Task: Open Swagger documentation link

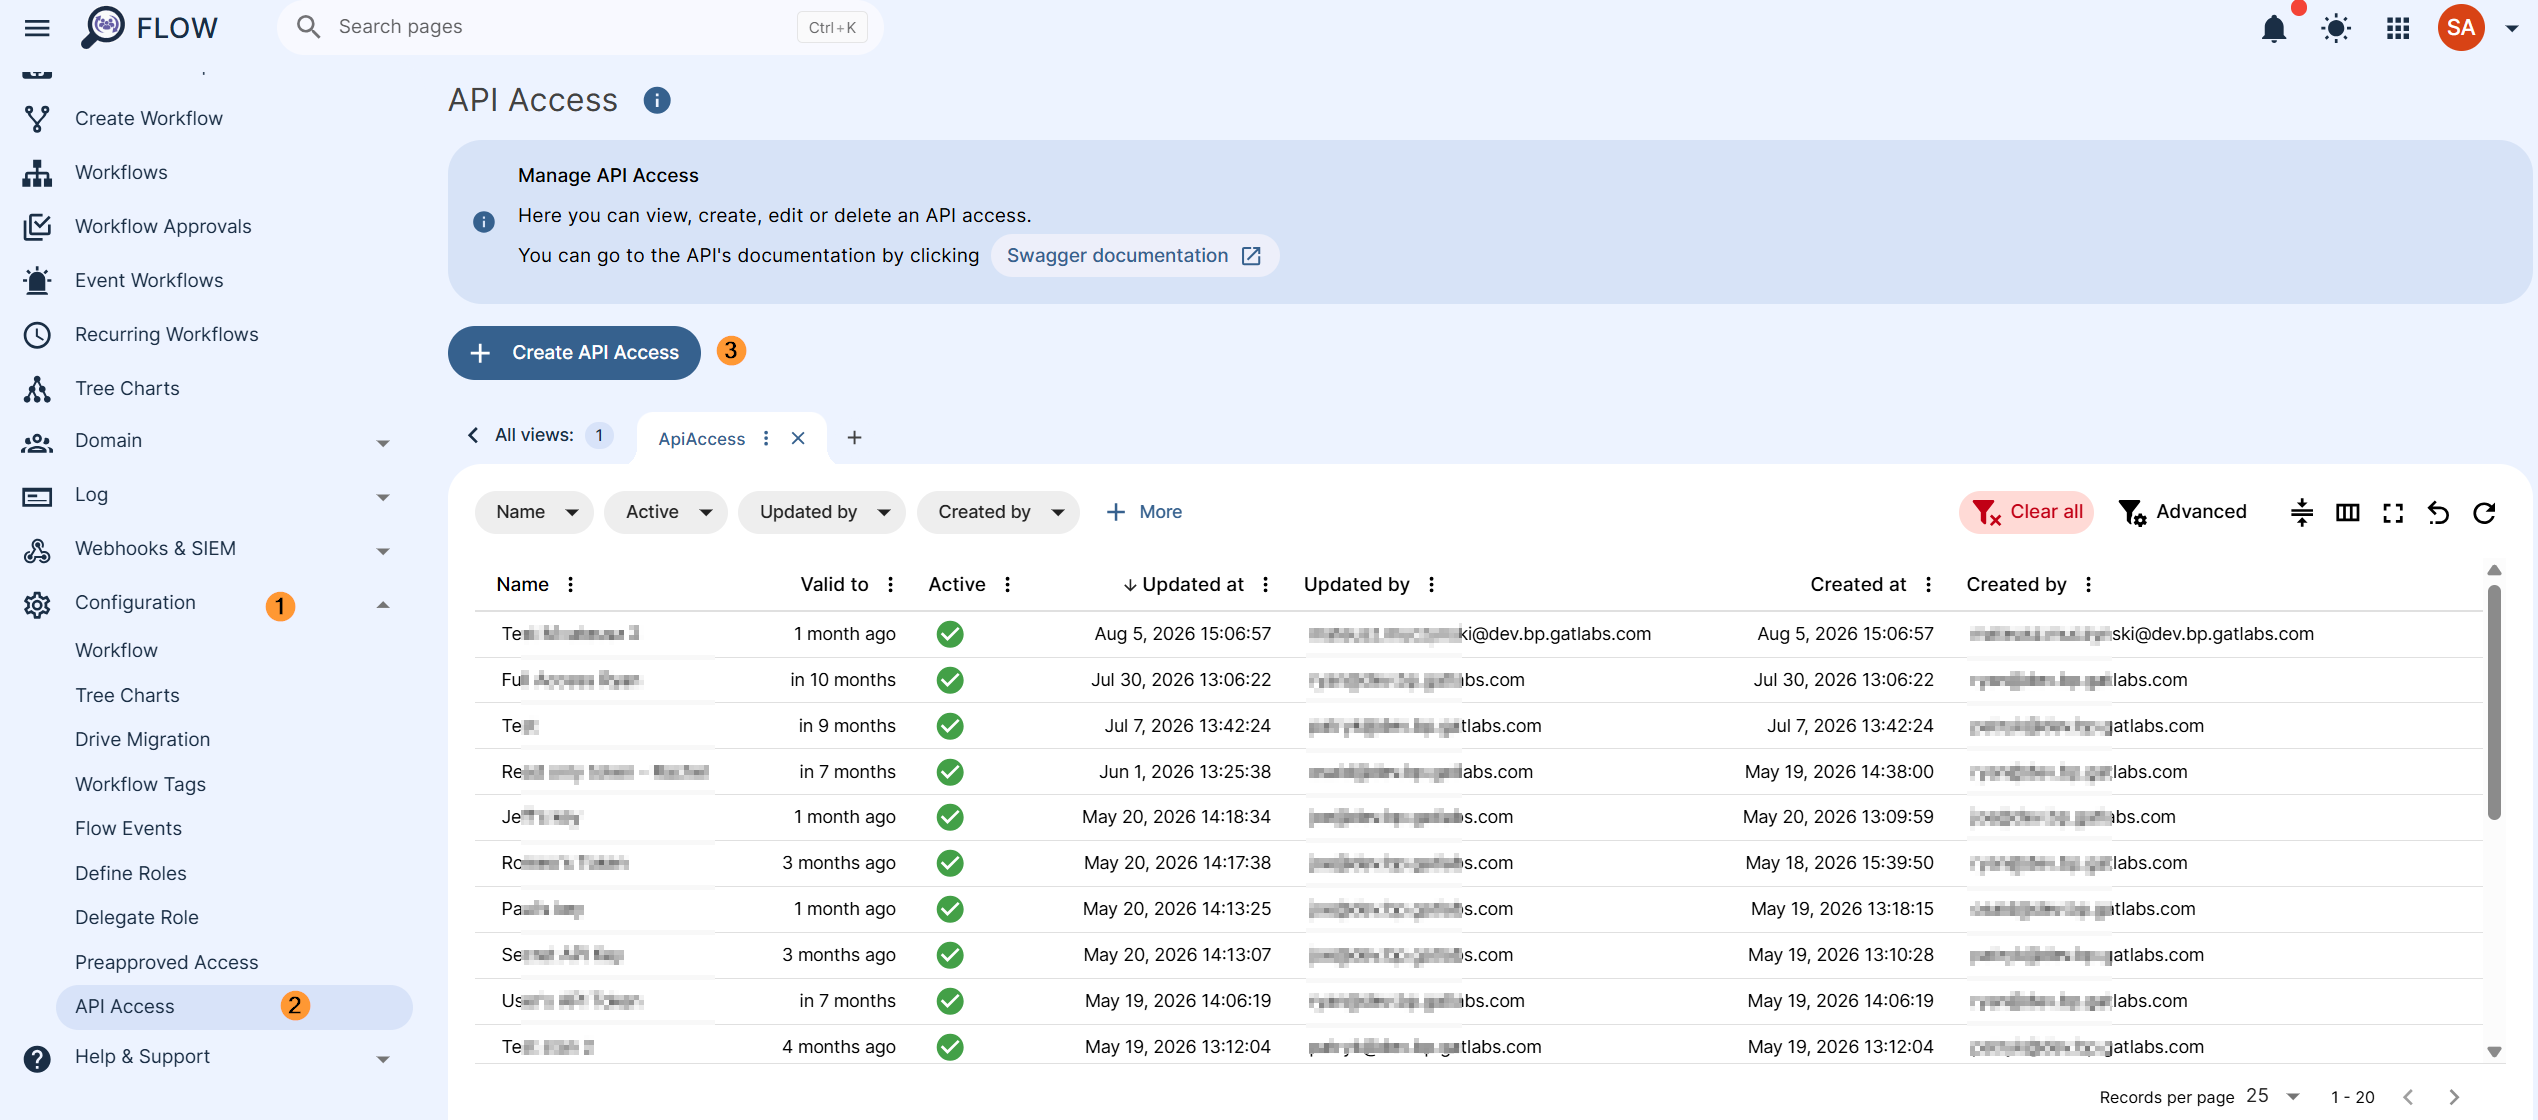Action: [1134, 255]
